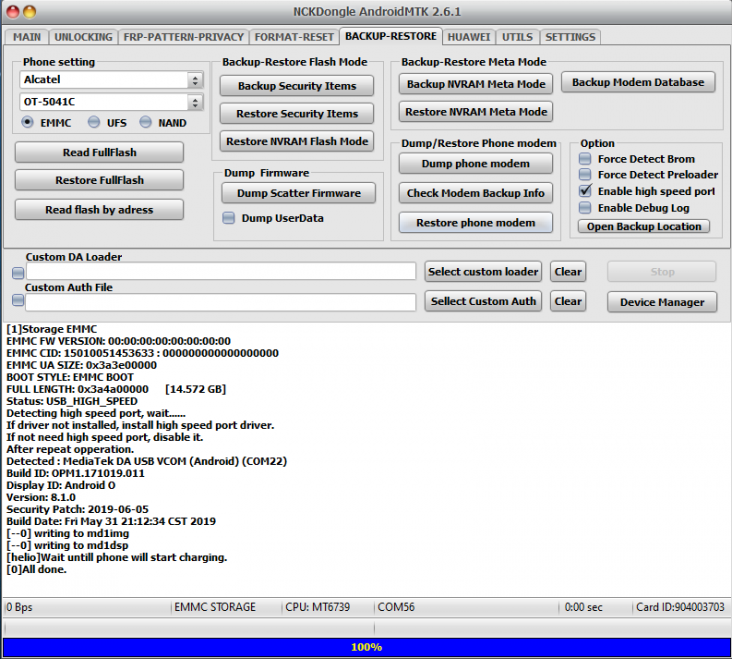Click Backup Security Items button
The image size is (732, 659).
[x=297, y=86]
